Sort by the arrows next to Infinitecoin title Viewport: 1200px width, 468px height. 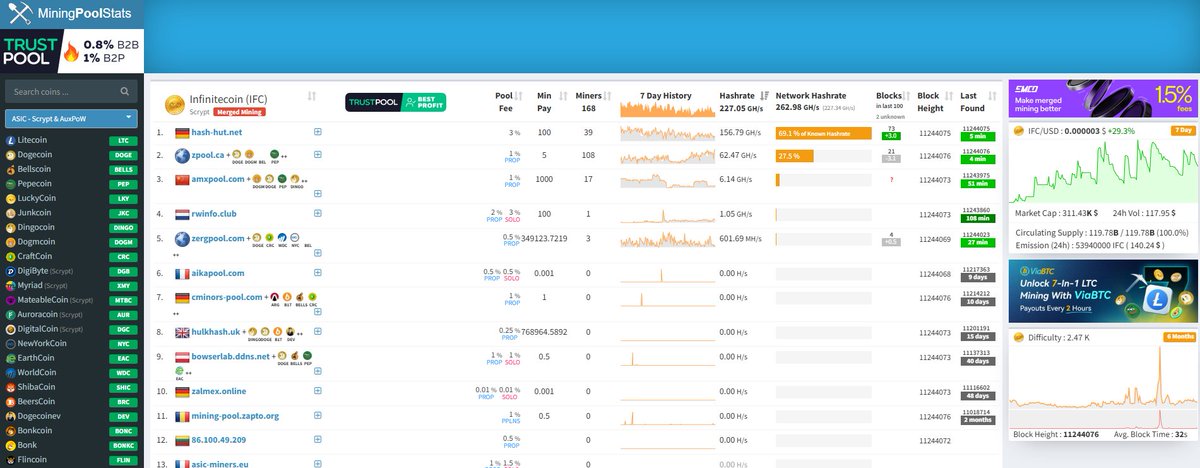[x=312, y=96]
